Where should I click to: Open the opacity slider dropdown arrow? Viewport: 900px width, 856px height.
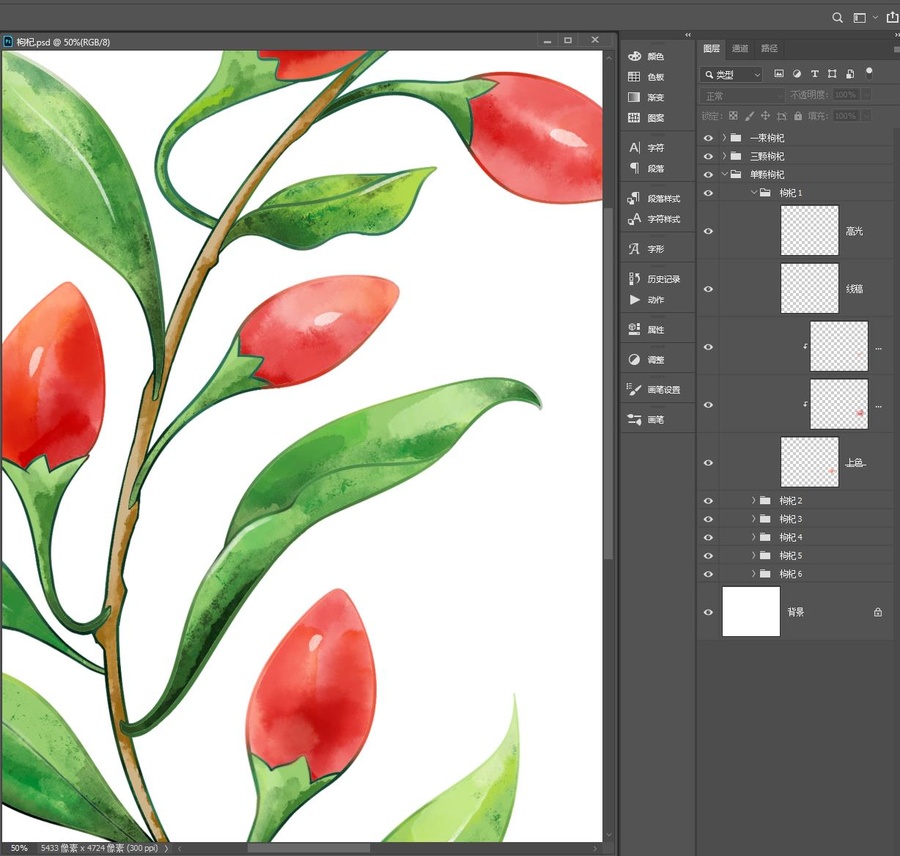click(x=866, y=94)
